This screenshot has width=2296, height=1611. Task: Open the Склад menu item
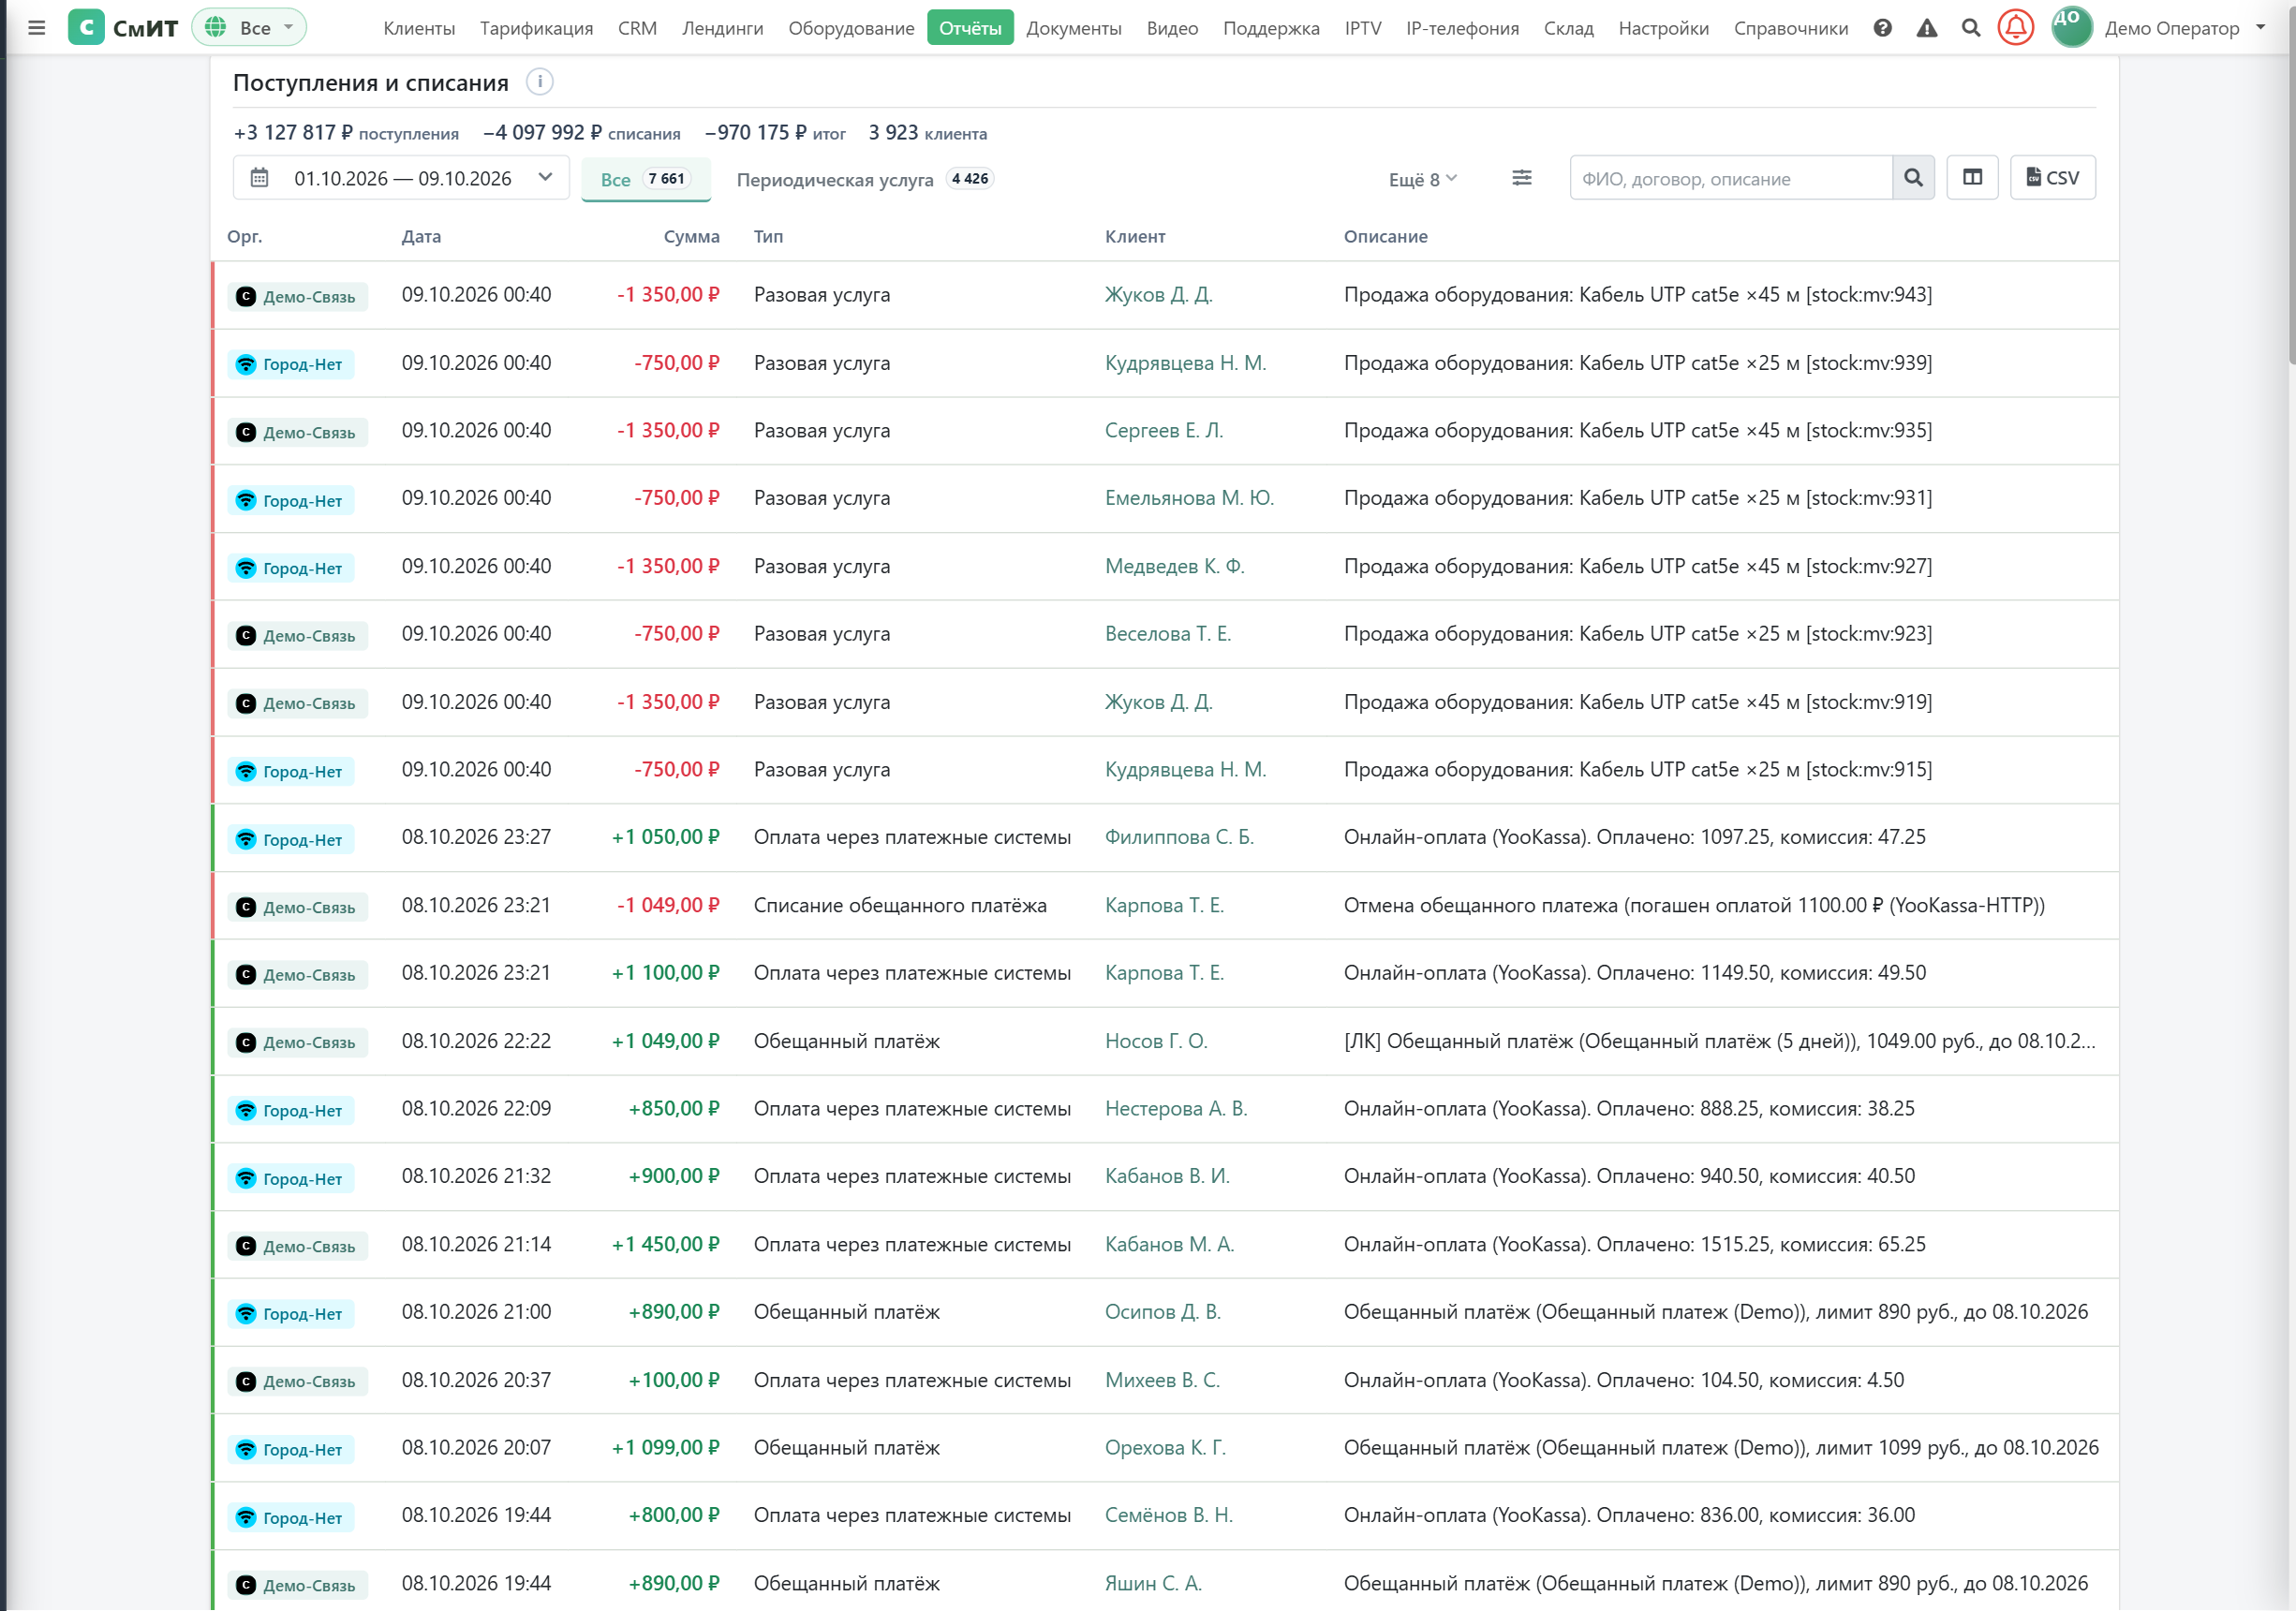click(x=1568, y=28)
